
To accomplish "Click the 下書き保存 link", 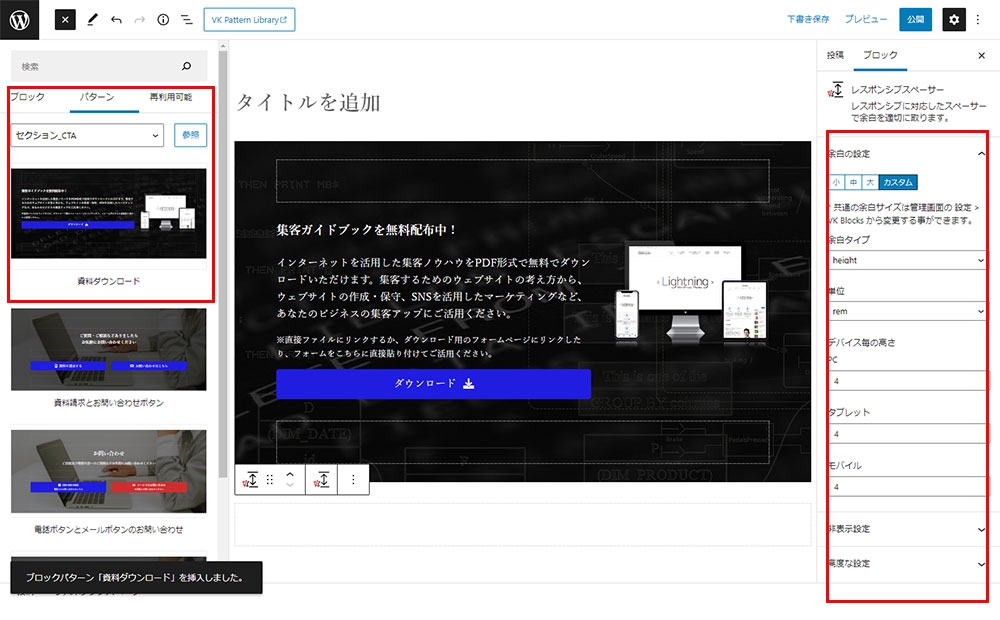I will (807, 19).
